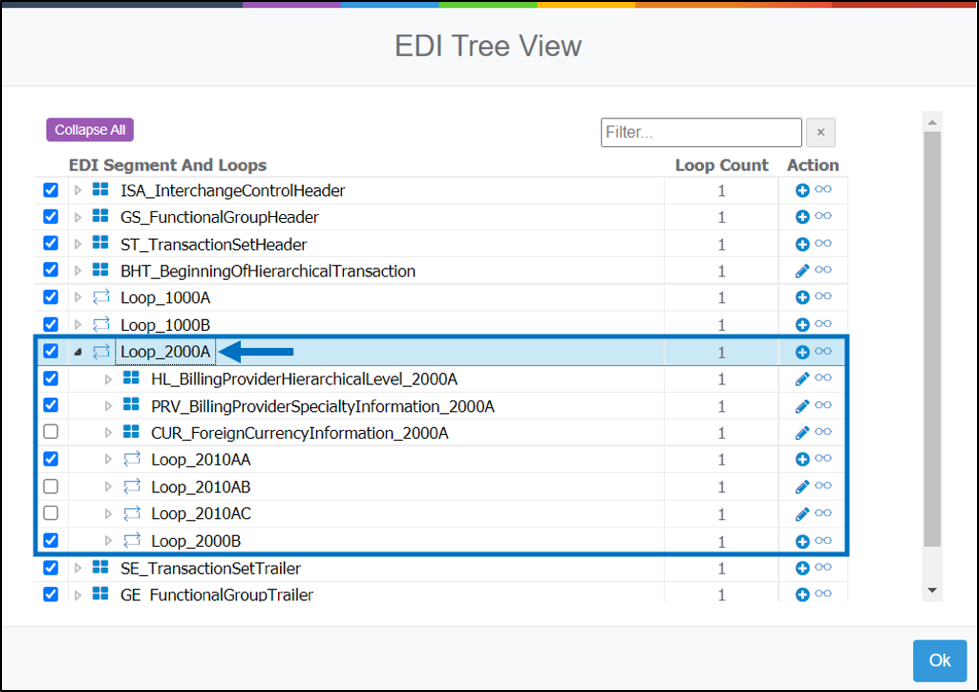Screen dimensions: 979x692
Task: Click plus icon for SE_TransactionSetTrailer row
Action: (x=802, y=568)
